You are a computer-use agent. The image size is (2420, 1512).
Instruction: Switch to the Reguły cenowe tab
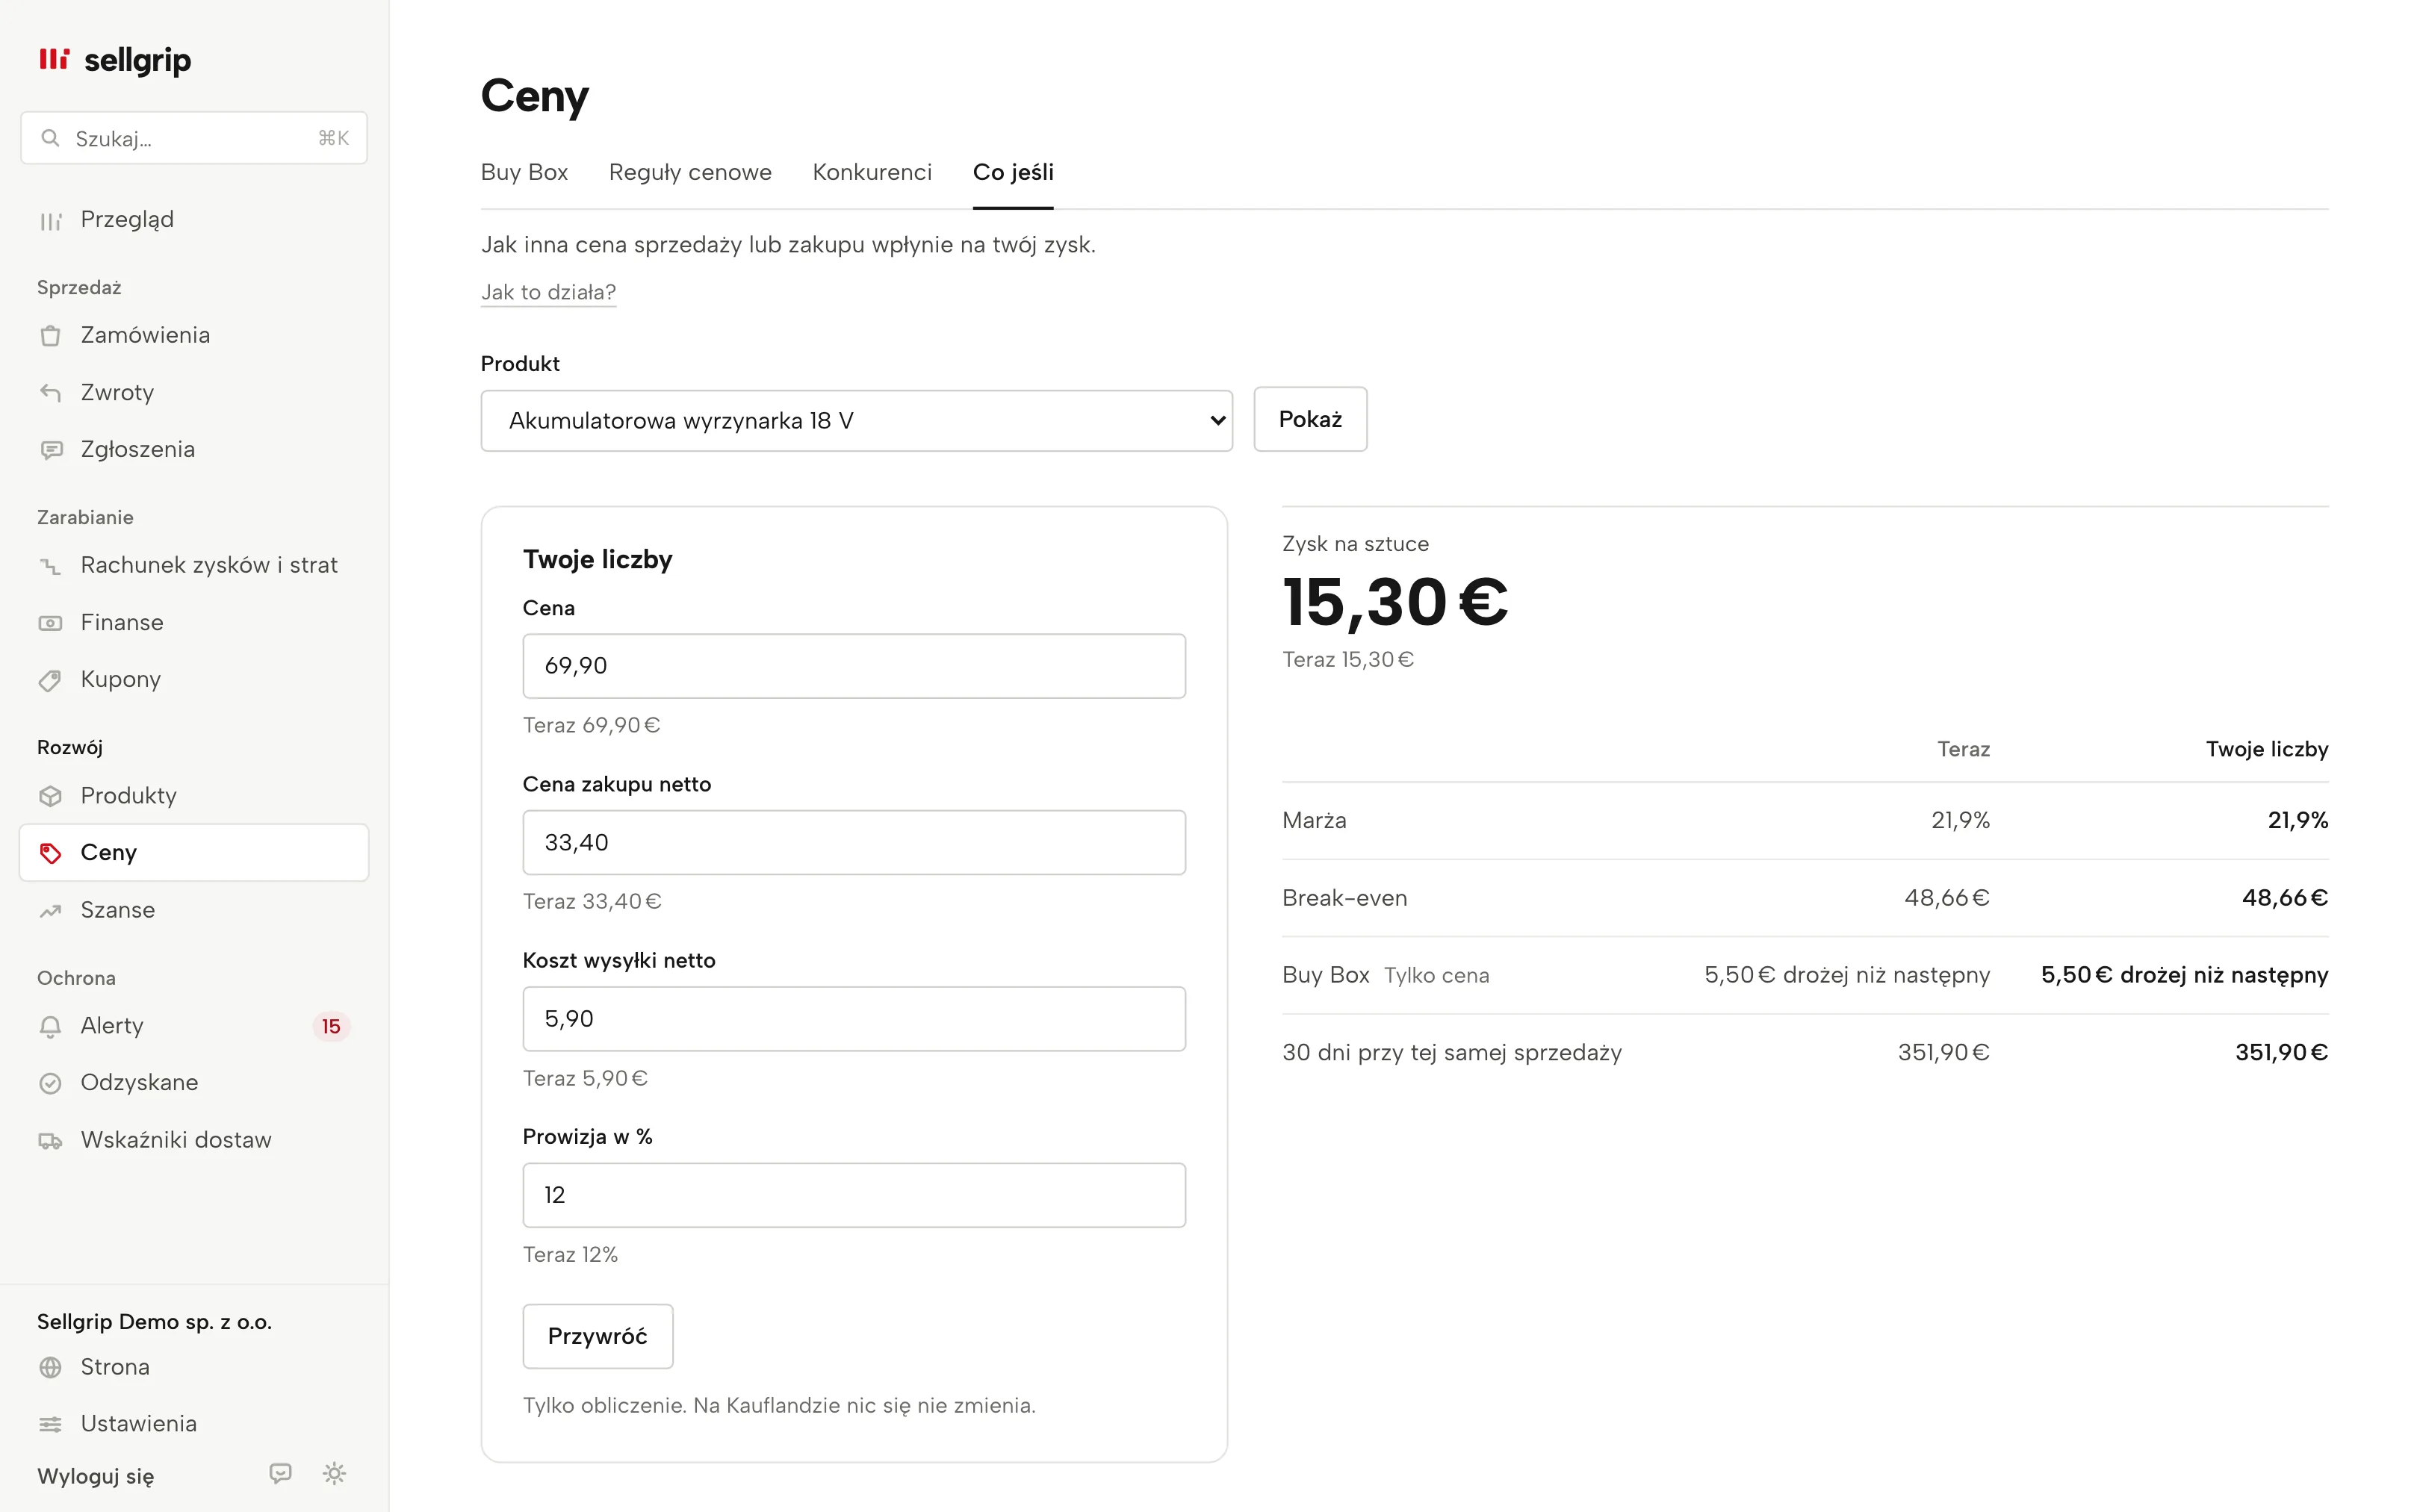click(690, 172)
